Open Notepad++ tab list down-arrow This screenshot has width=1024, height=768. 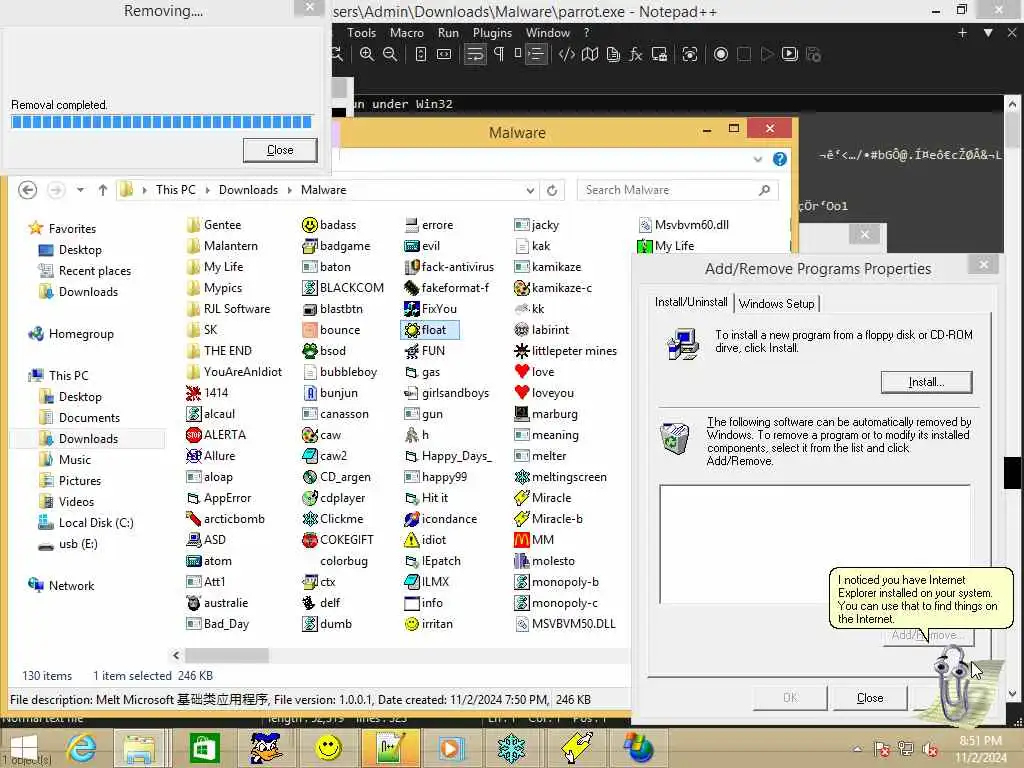tap(988, 33)
